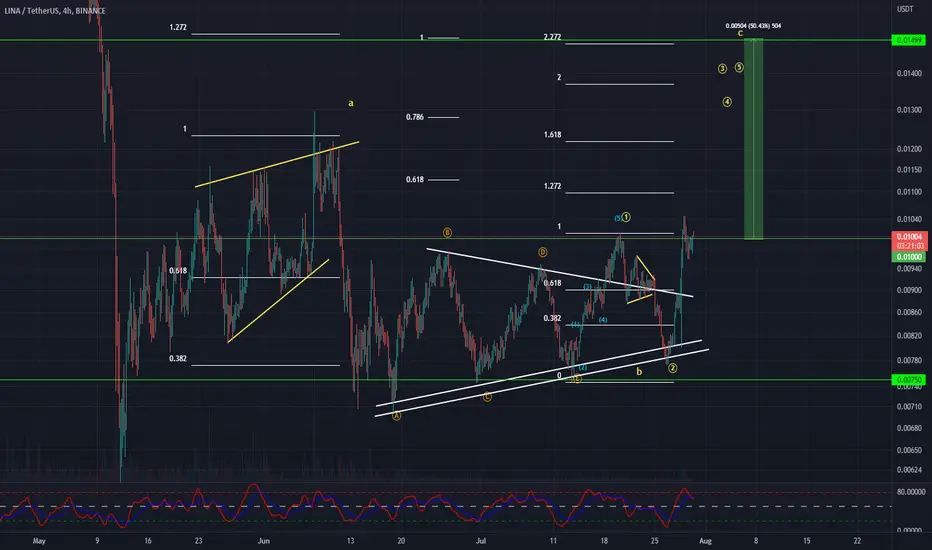Select the orange circled E wave label

pos(577,379)
